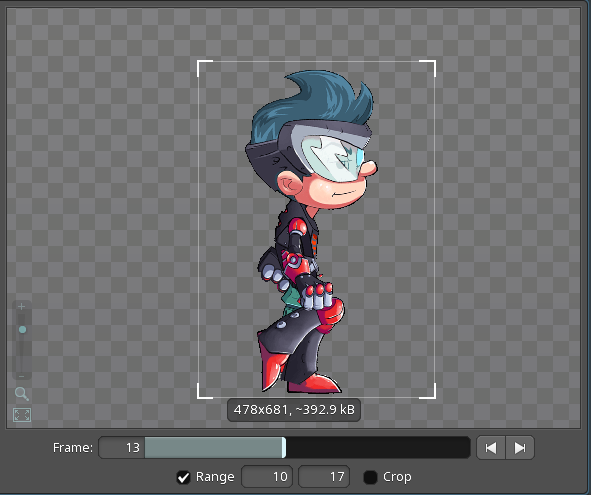Advance to the next frame
This screenshot has width=591, height=495.
(520, 447)
